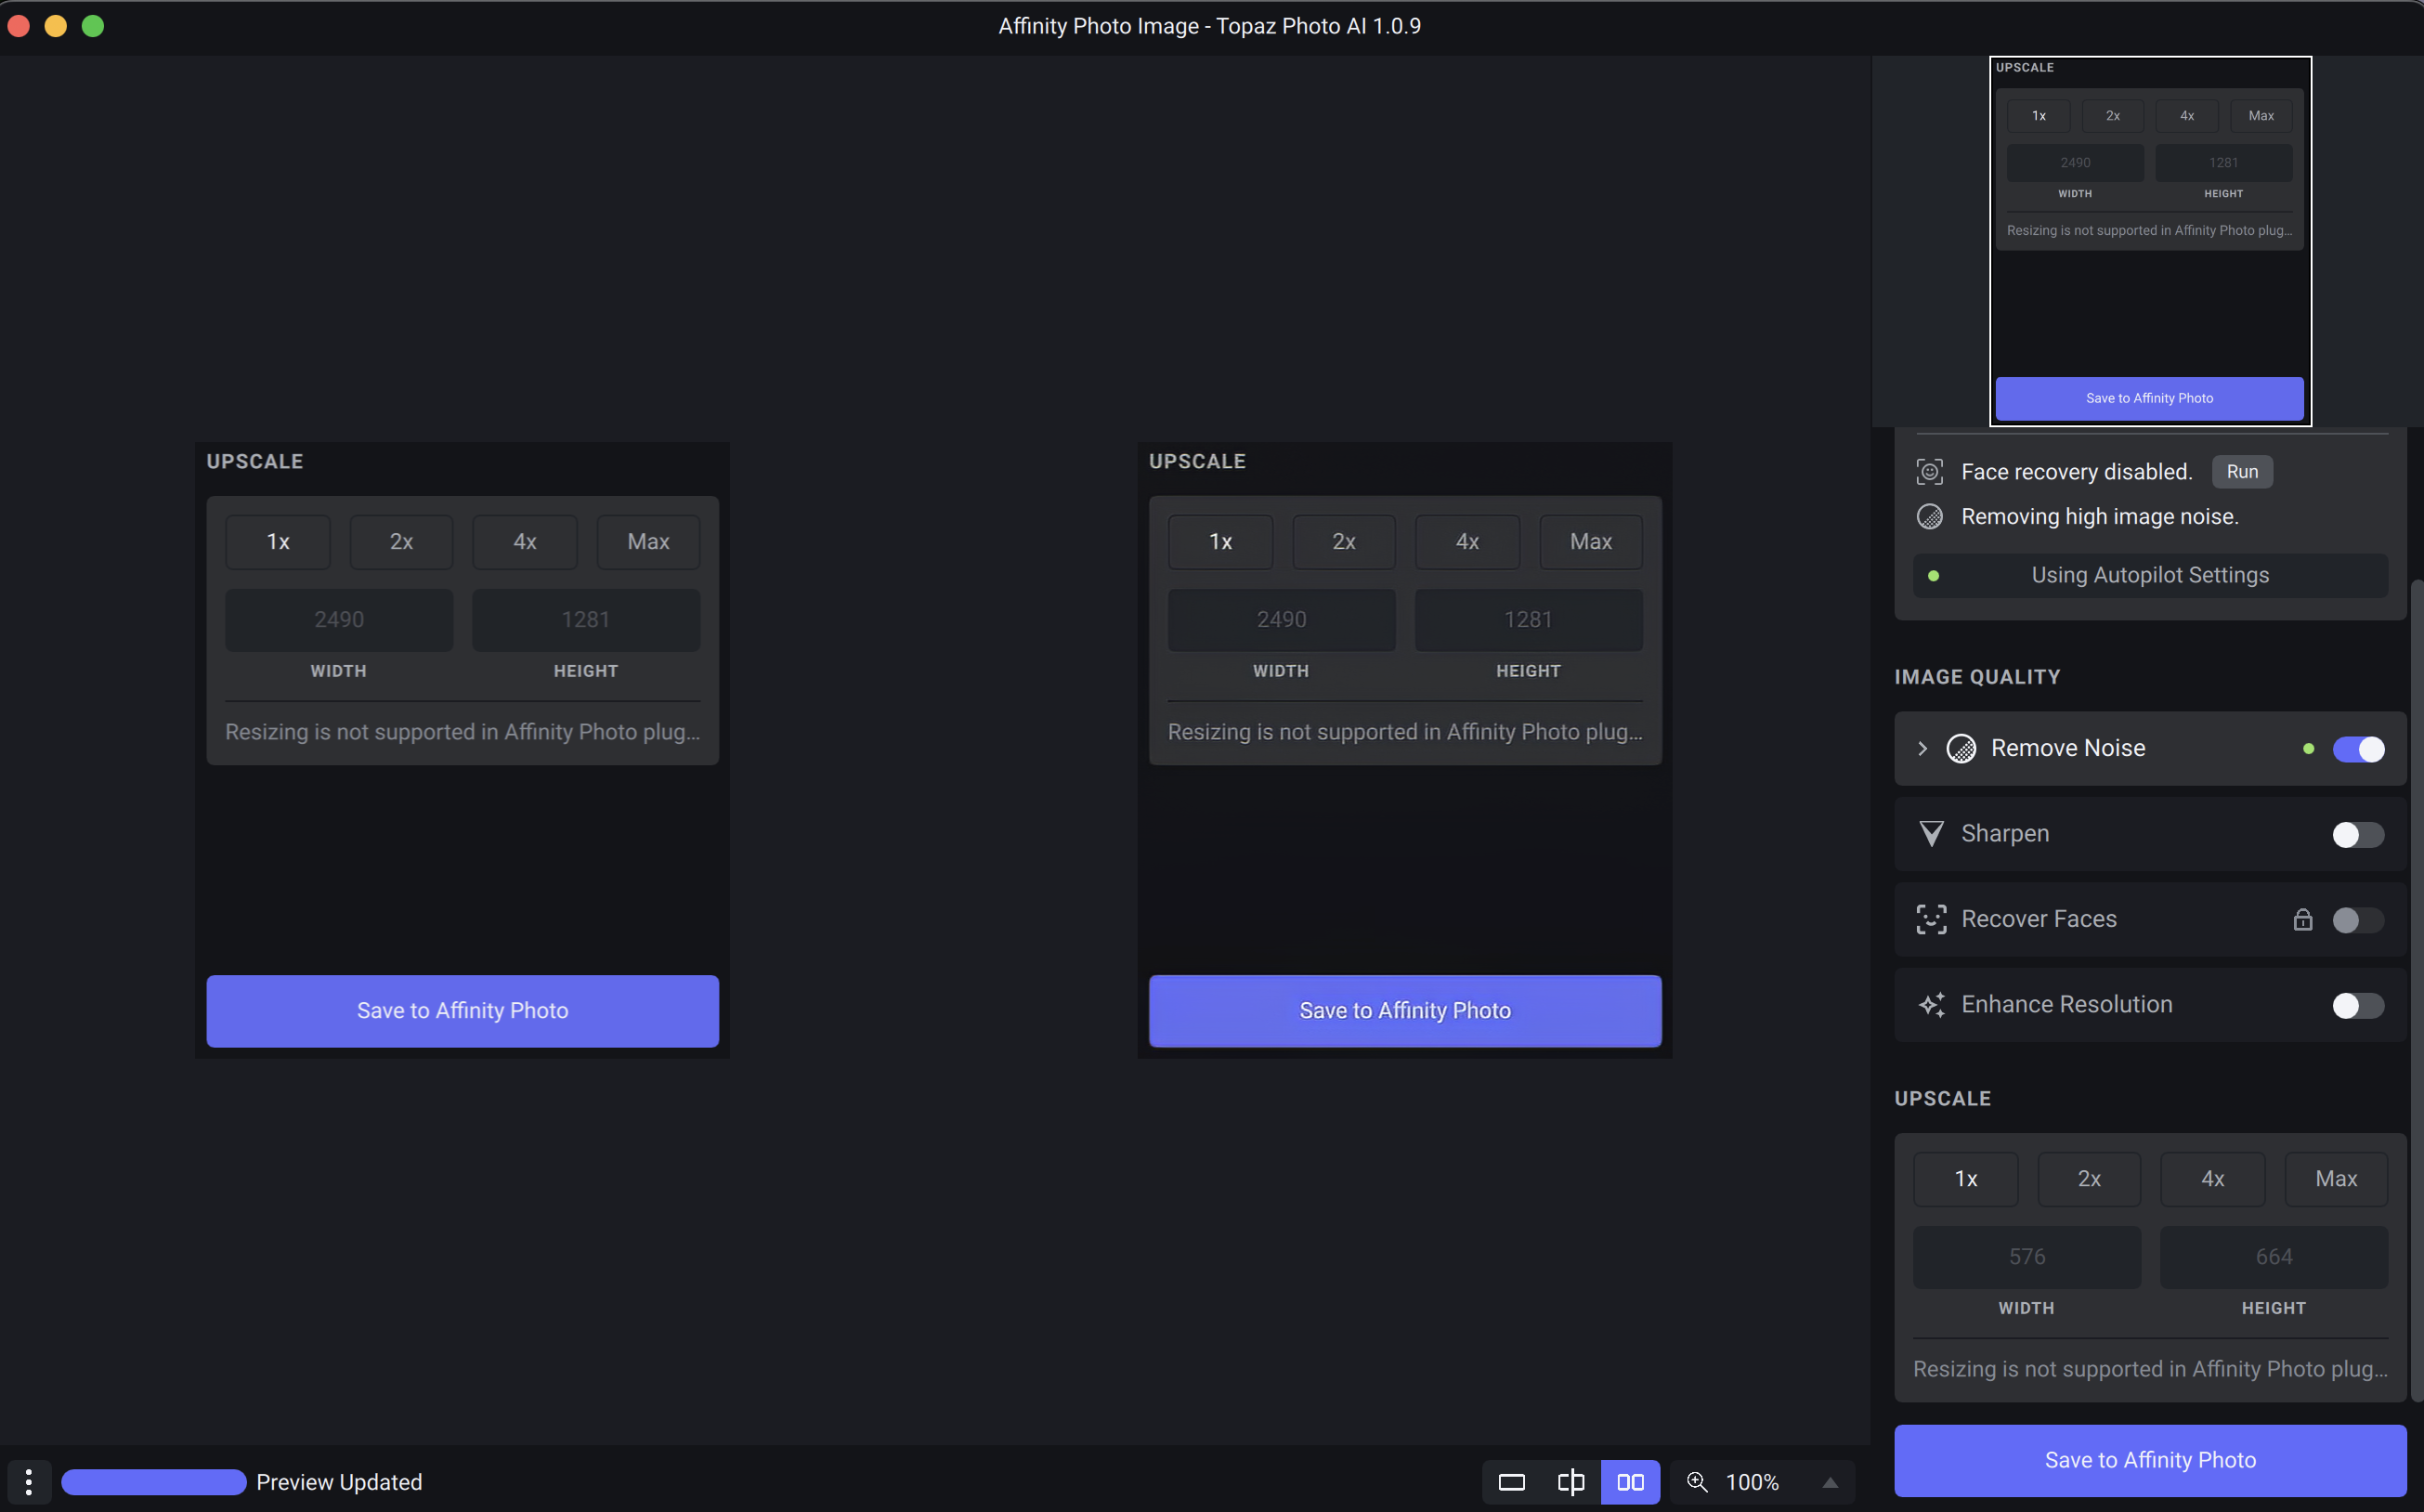Click the Remove Noise label

point(2067,748)
